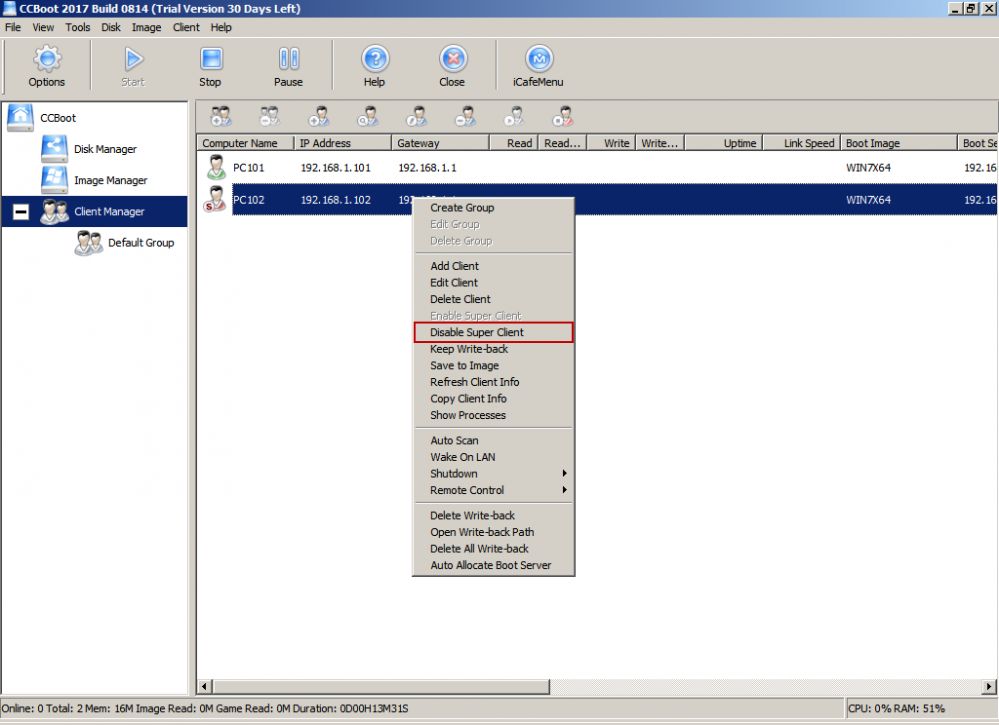Open the File menu
The height and width of the screenshot is (725, 999).
coord(13,27)
